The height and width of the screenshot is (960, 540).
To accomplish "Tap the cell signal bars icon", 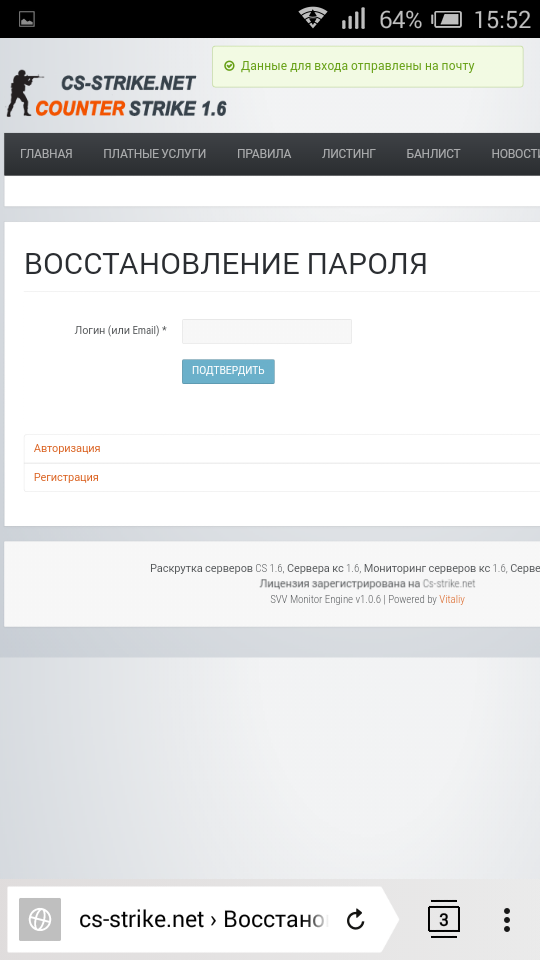I will [353, 18].
